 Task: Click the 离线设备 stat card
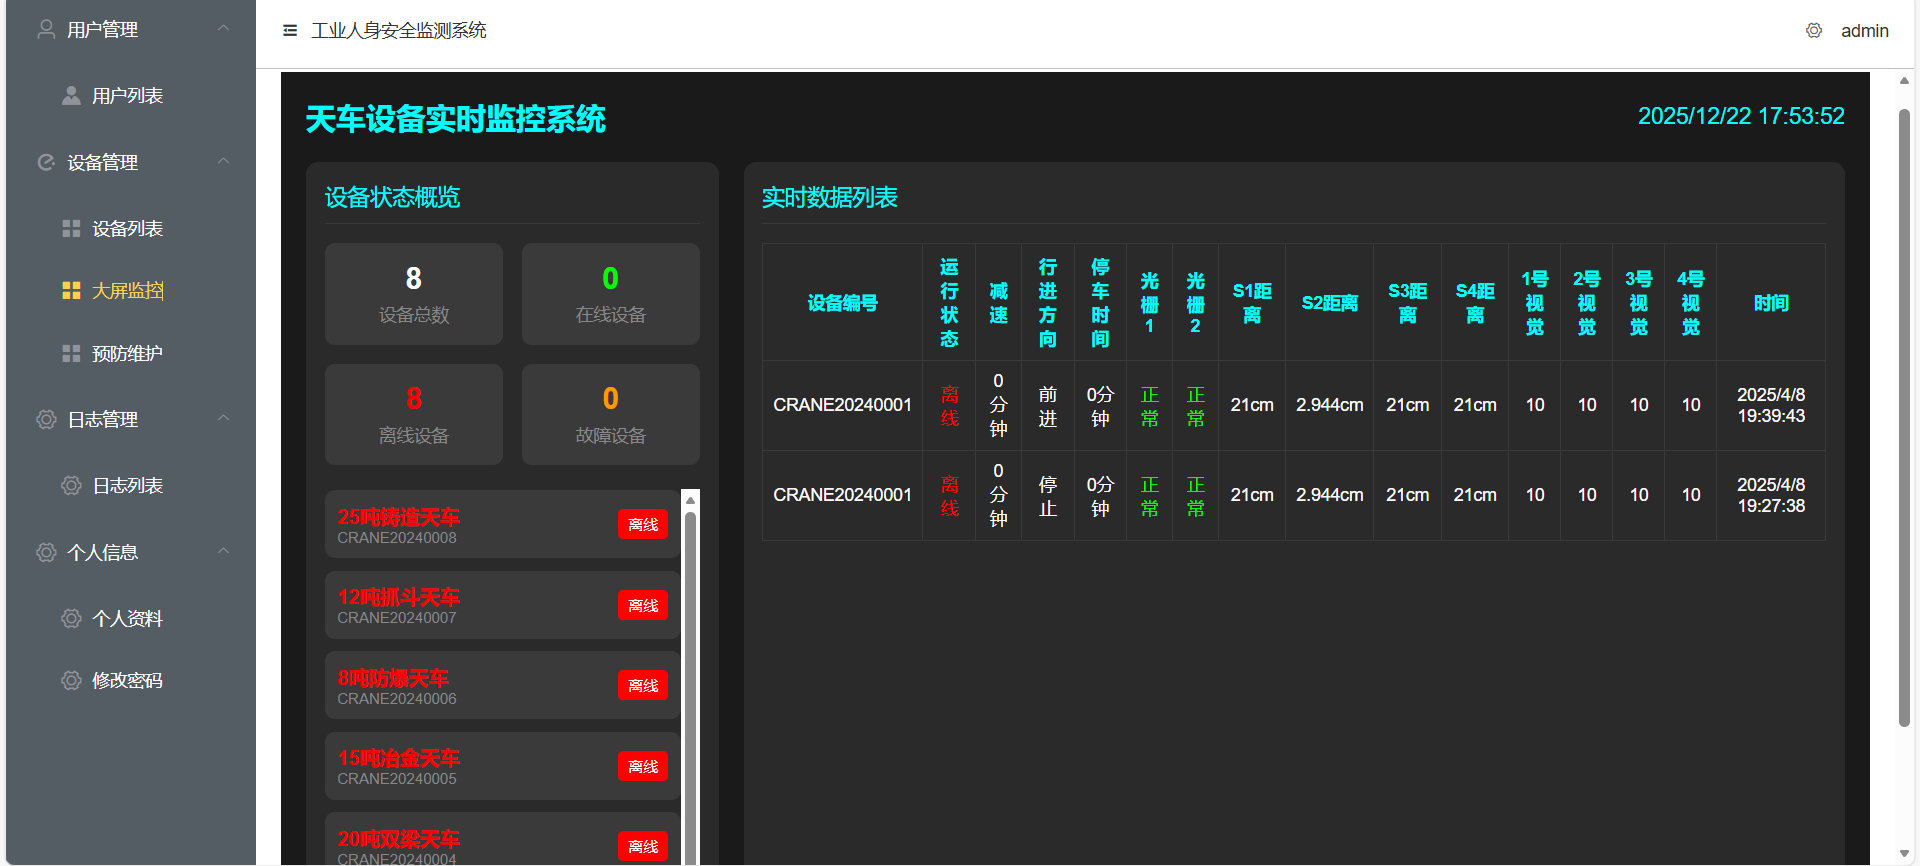pos(414,415)
